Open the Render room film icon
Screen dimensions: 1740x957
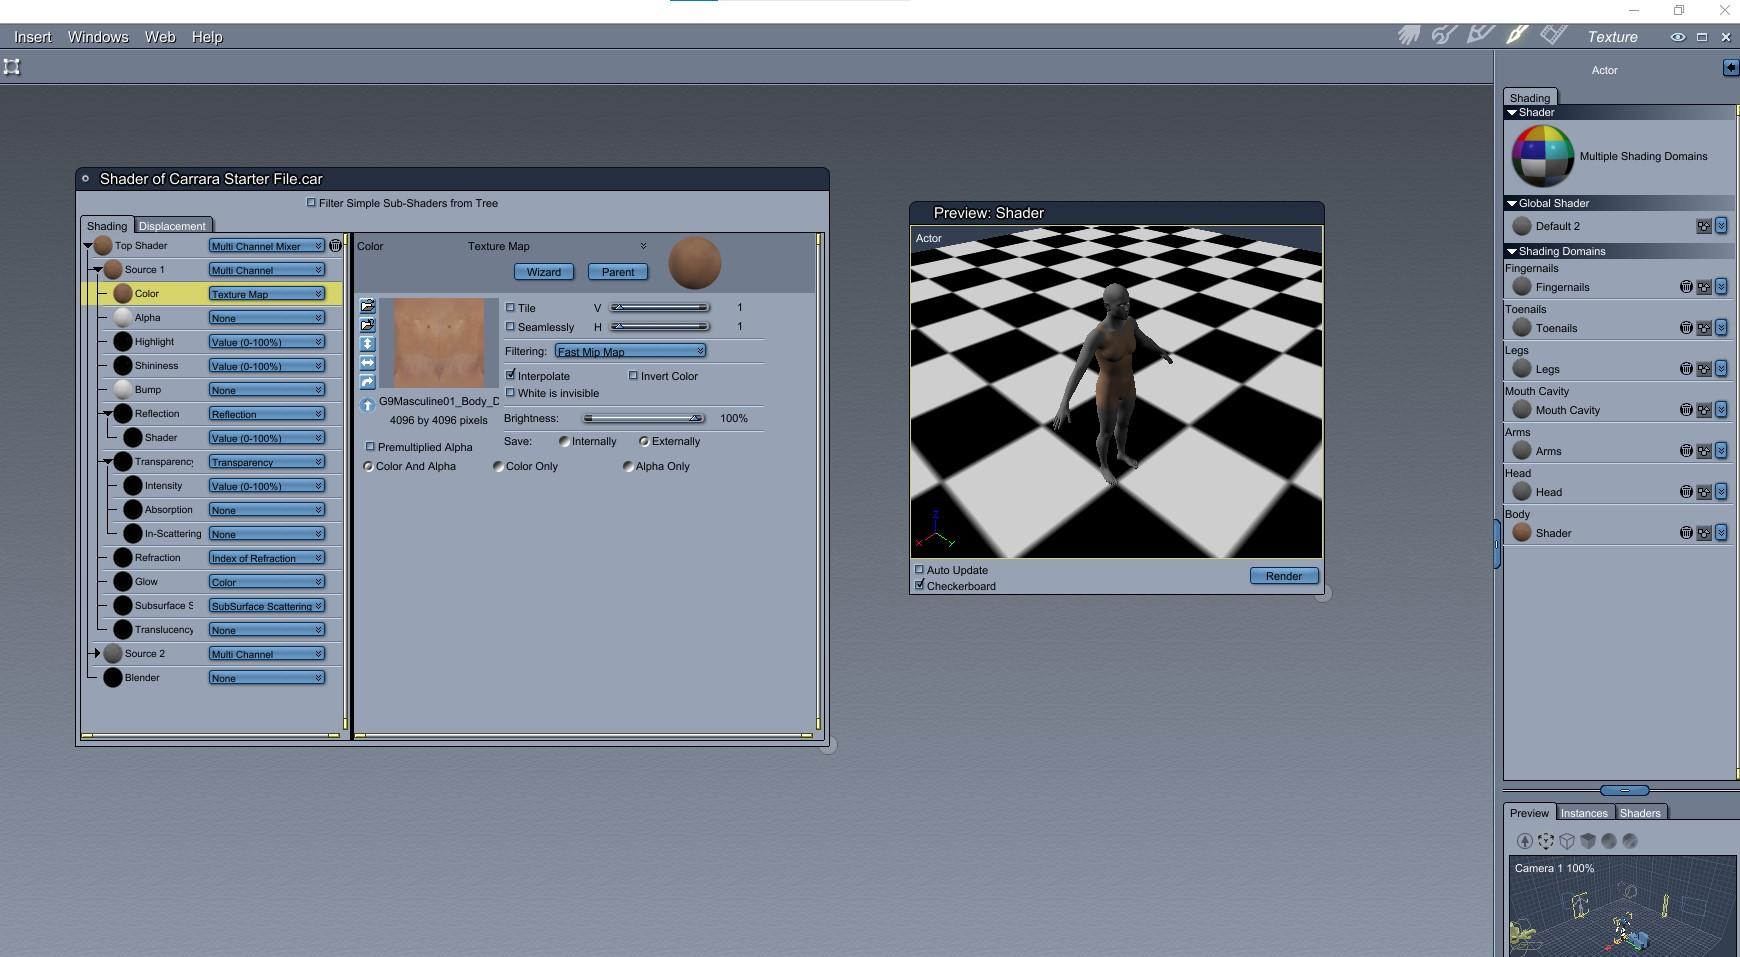[x=1553, y=36]
